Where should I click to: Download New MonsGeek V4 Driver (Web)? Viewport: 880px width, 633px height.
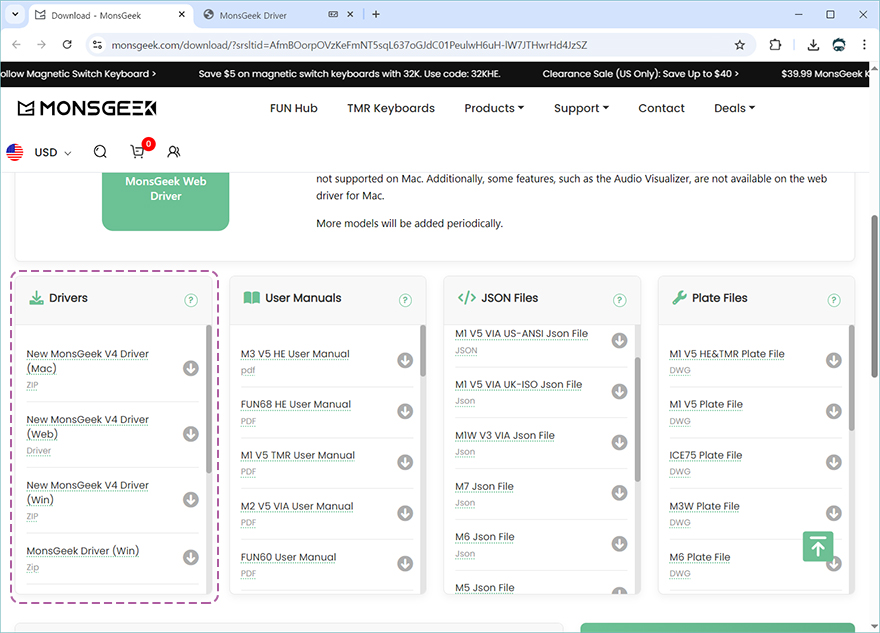[x=191, y=434]
